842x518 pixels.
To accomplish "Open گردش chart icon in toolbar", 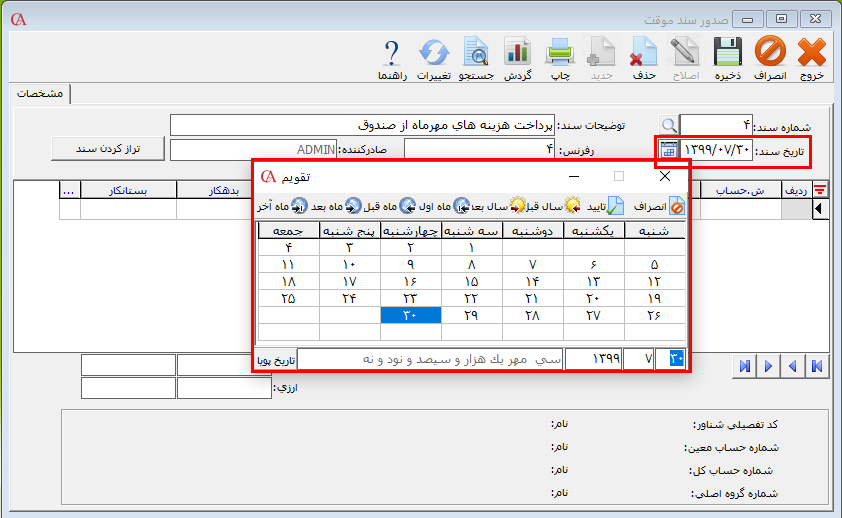I will (518, 59).
